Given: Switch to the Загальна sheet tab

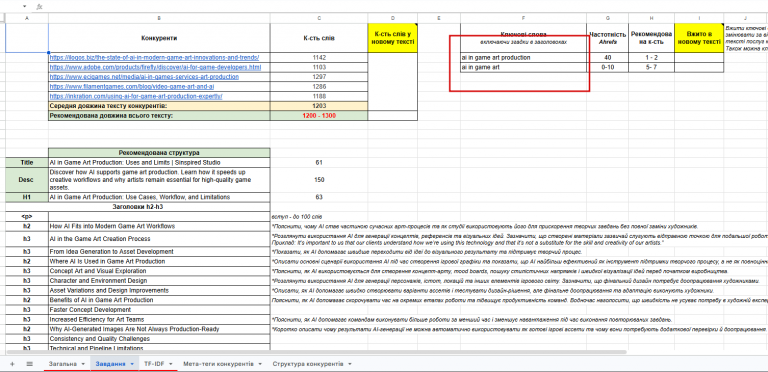Looking at the screenshot, I should click(62, 364).
